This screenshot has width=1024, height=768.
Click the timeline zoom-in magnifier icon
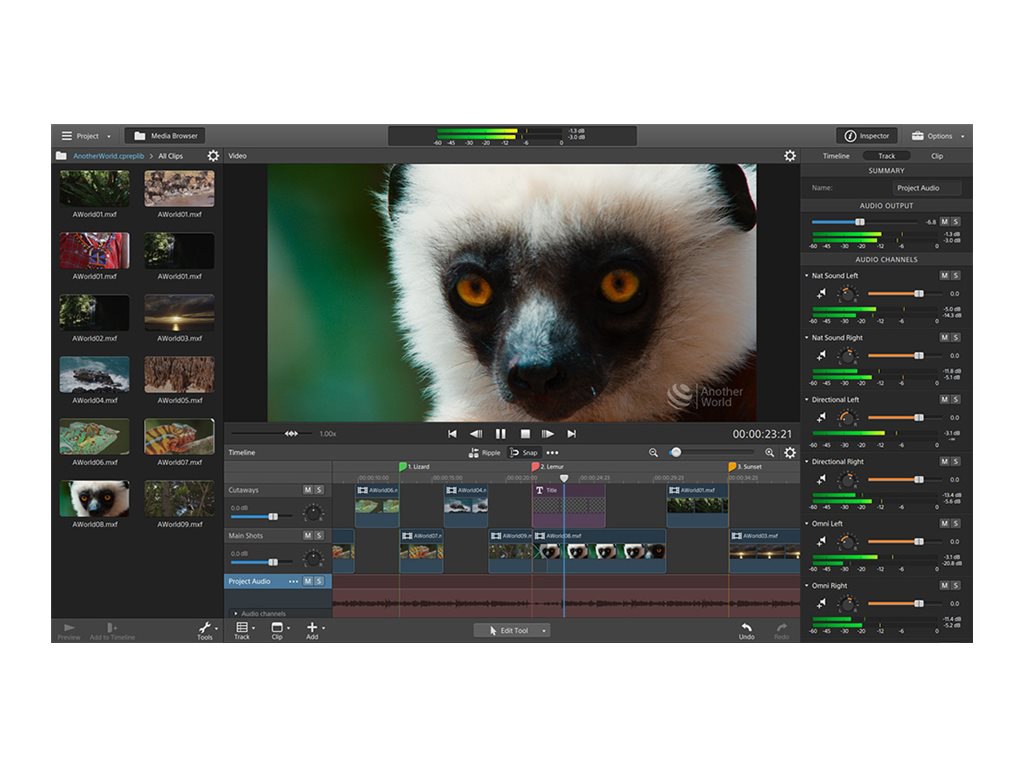[x=770, y=453]
